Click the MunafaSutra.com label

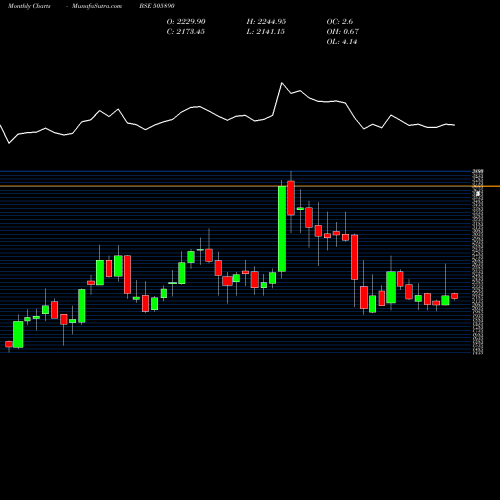(97, 6)
